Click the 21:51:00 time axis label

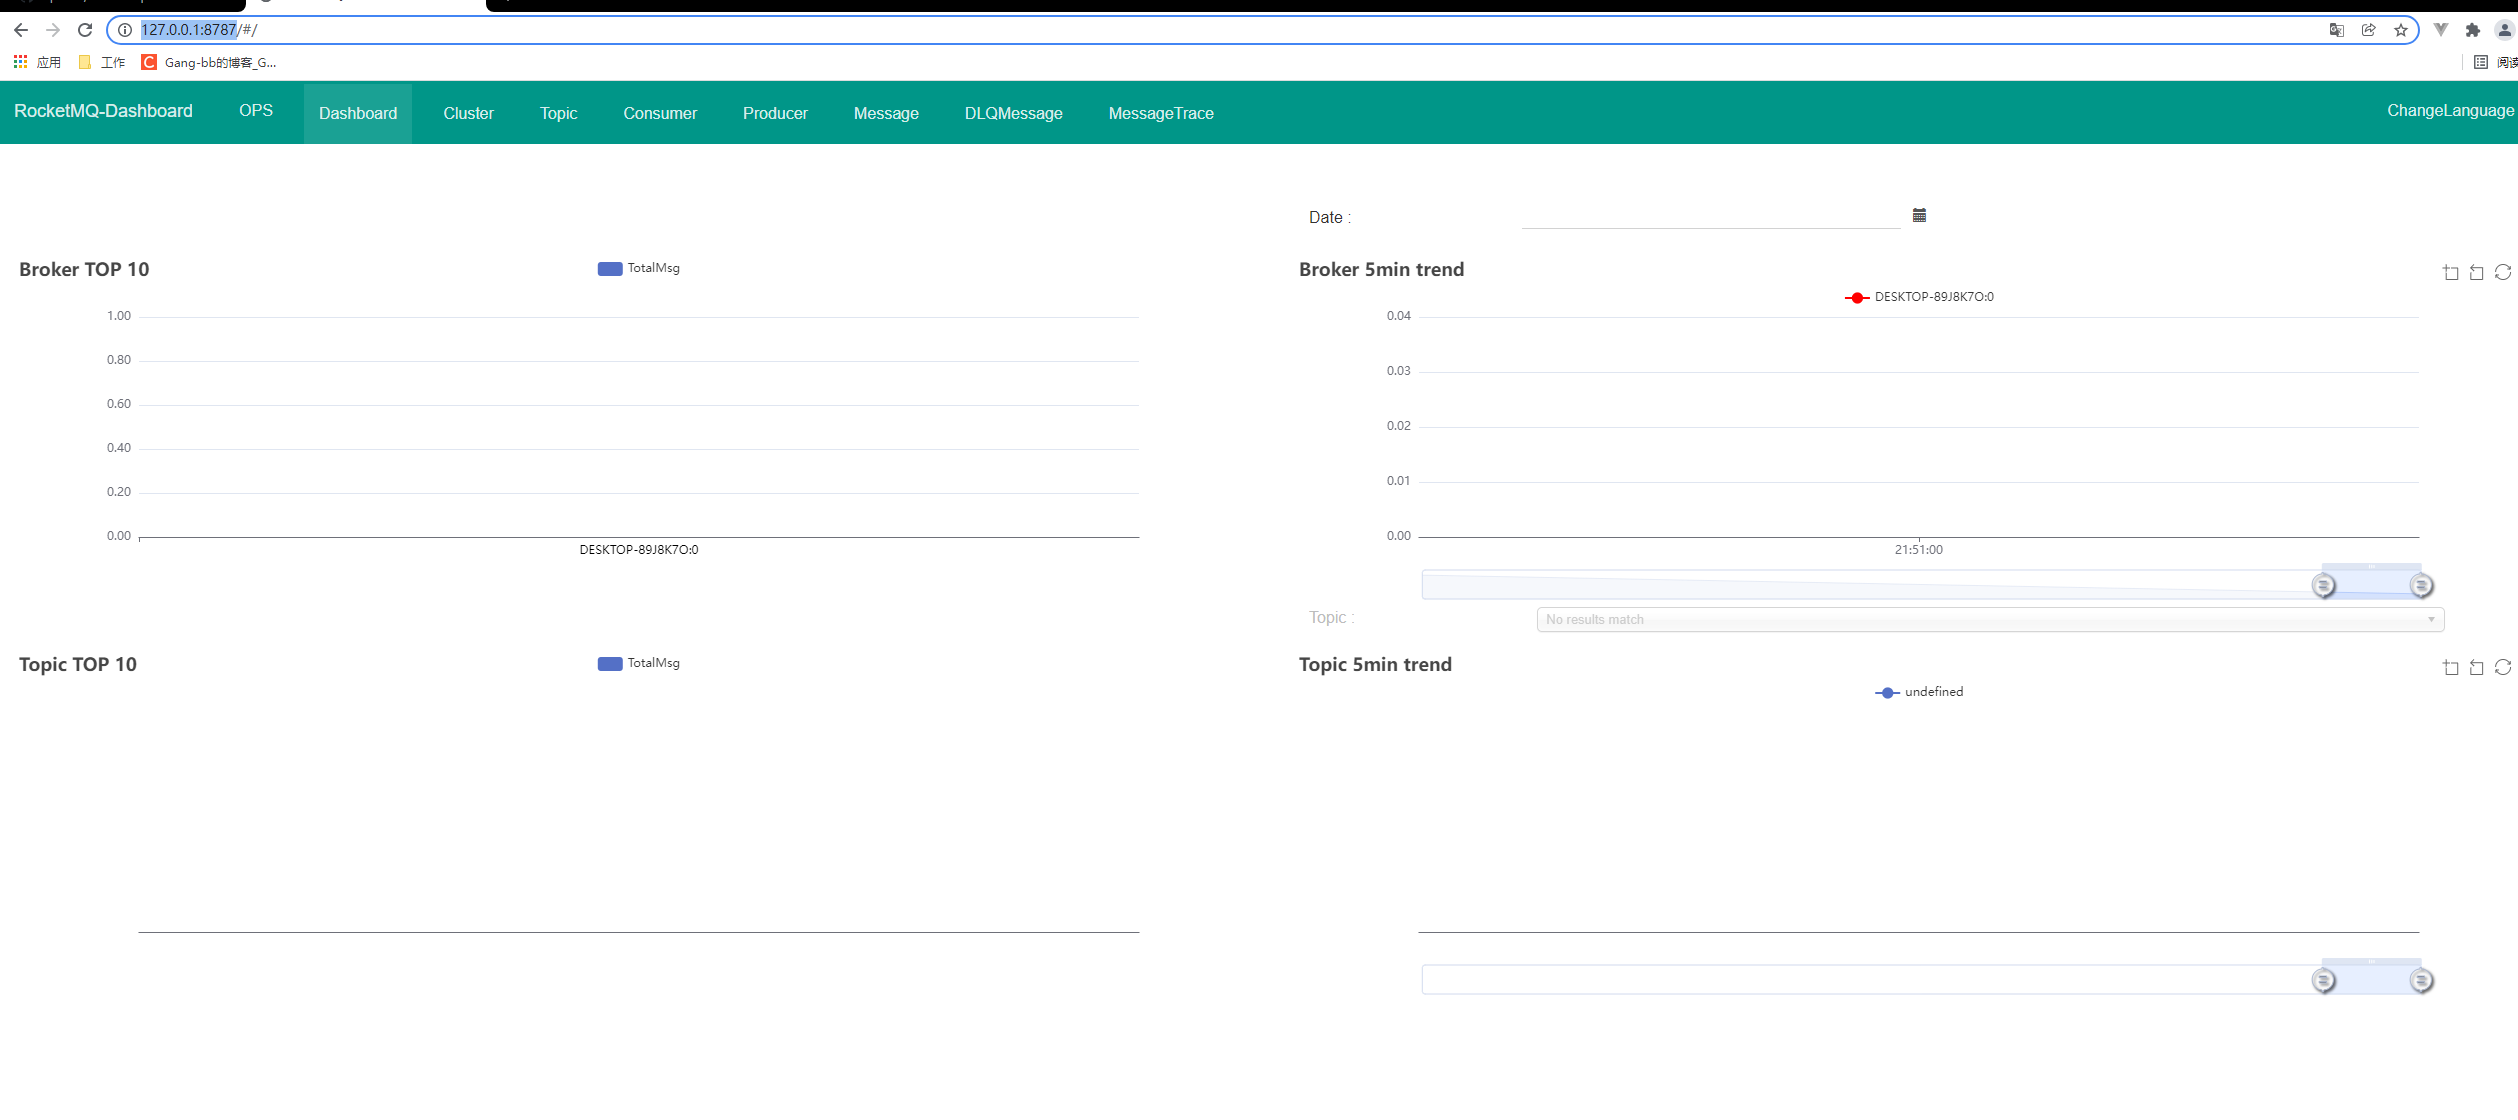point(1919,550)
